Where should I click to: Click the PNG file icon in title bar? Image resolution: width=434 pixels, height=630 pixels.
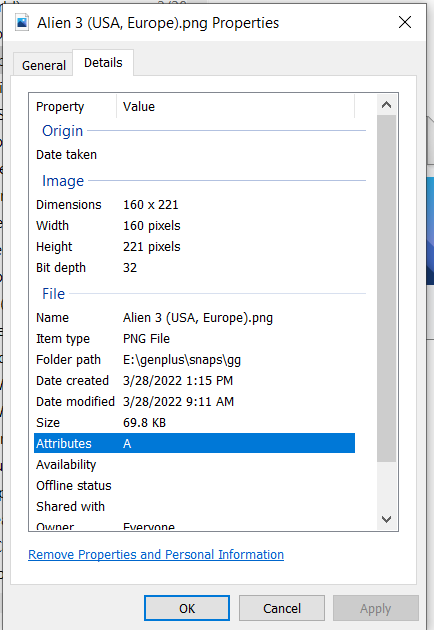[x=22, y=22]
